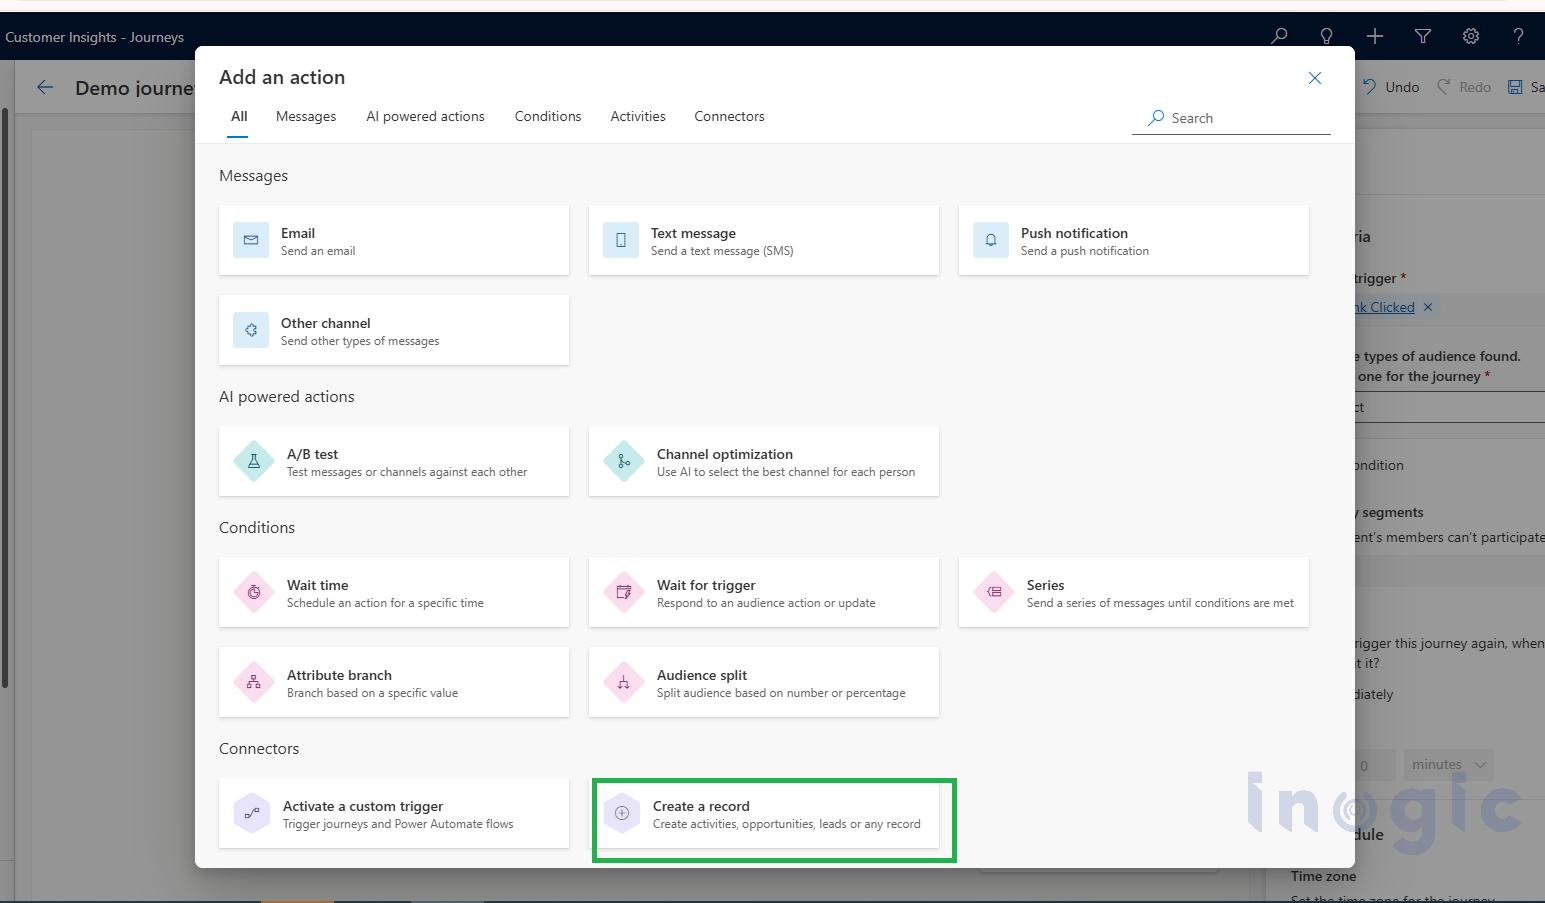Go back with the arrow beside Demo journey
This screenshot has height=903, width=1545.
(45, 87)
